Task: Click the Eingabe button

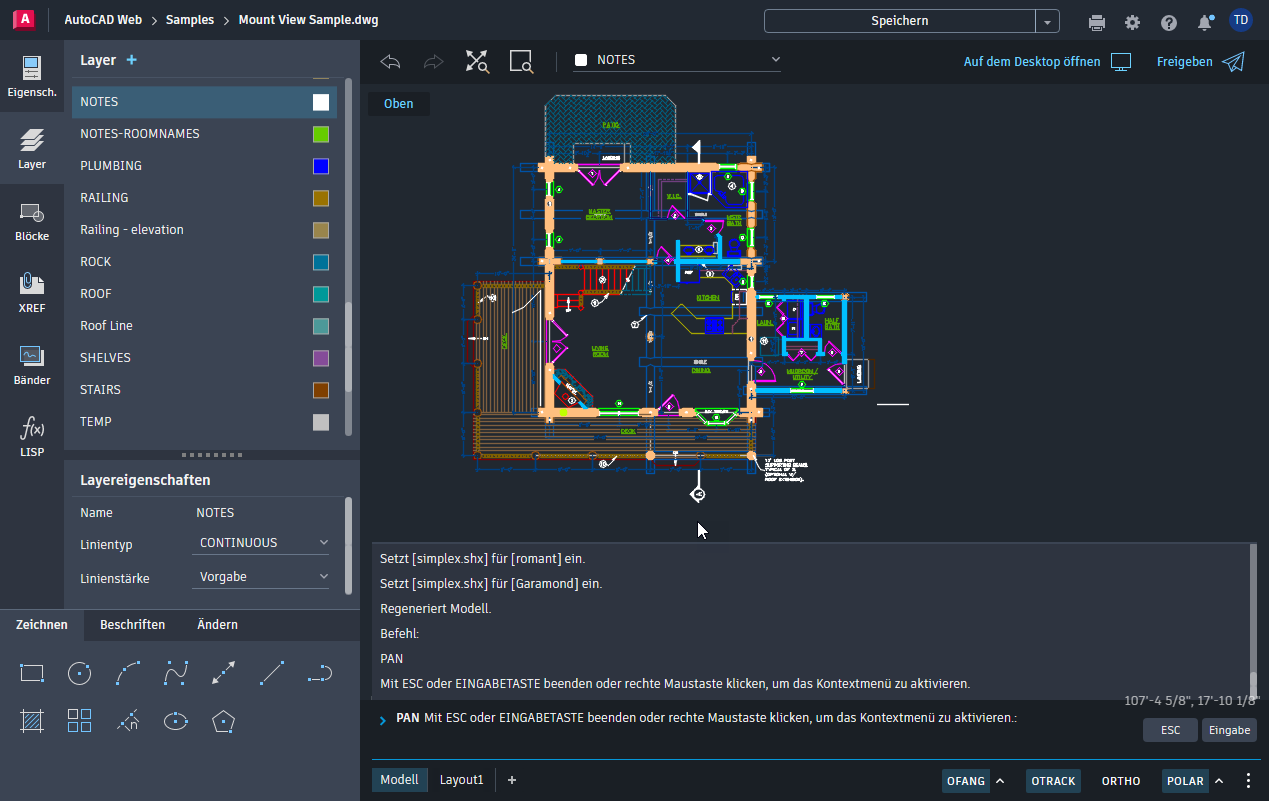Action: coord(1229,730)
